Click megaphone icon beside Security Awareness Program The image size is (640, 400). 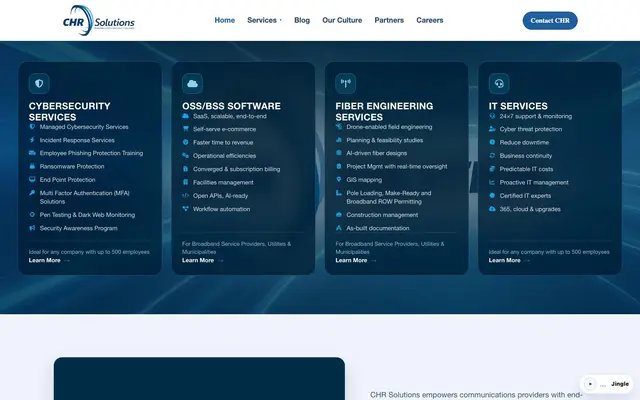[x=32, y=228]
